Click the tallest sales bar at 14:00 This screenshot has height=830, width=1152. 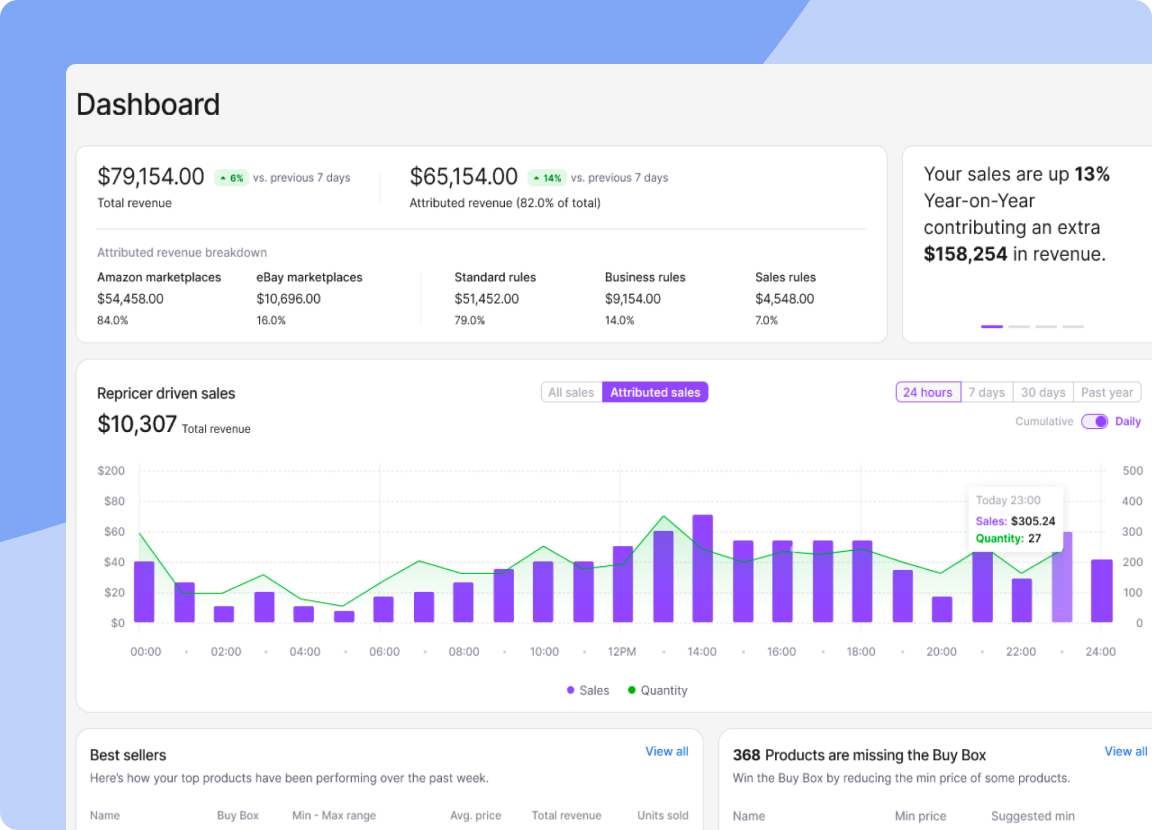click(702, 568)
